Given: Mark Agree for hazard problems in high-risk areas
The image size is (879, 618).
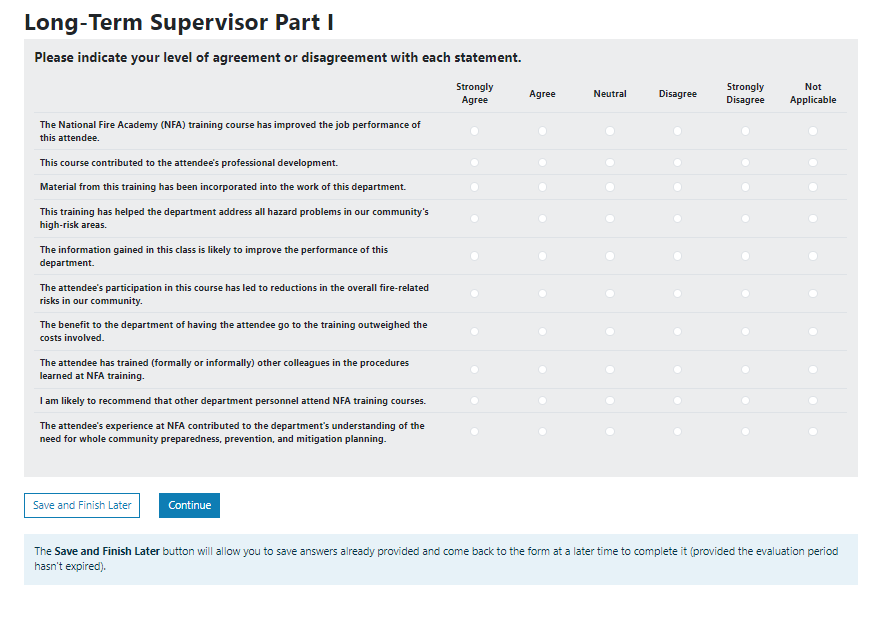Looking at the screenshot, I should (542, 218).
